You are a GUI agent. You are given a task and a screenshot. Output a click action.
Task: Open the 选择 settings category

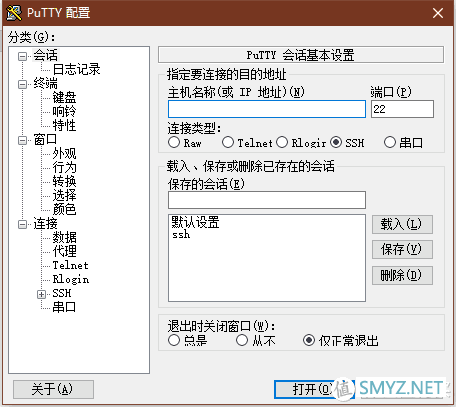point(64,195)
